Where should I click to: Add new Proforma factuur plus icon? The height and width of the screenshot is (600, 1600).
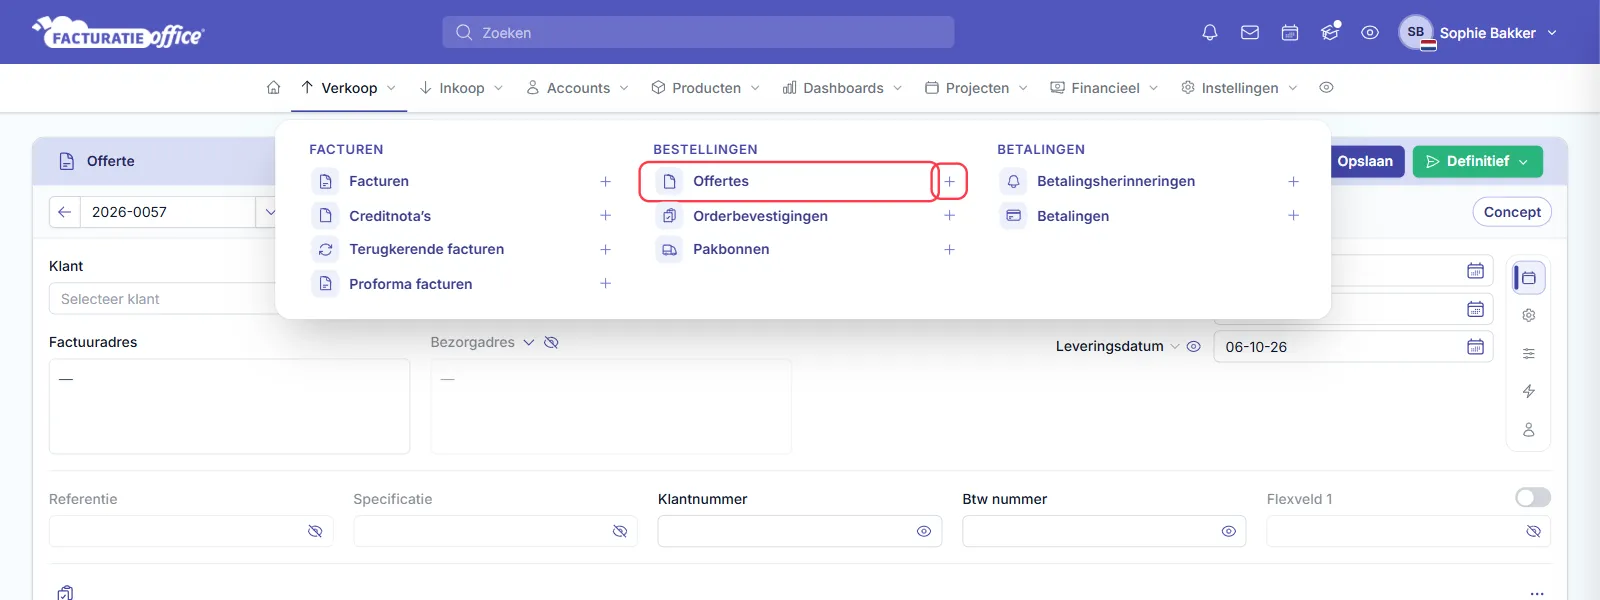click(605, 283)
